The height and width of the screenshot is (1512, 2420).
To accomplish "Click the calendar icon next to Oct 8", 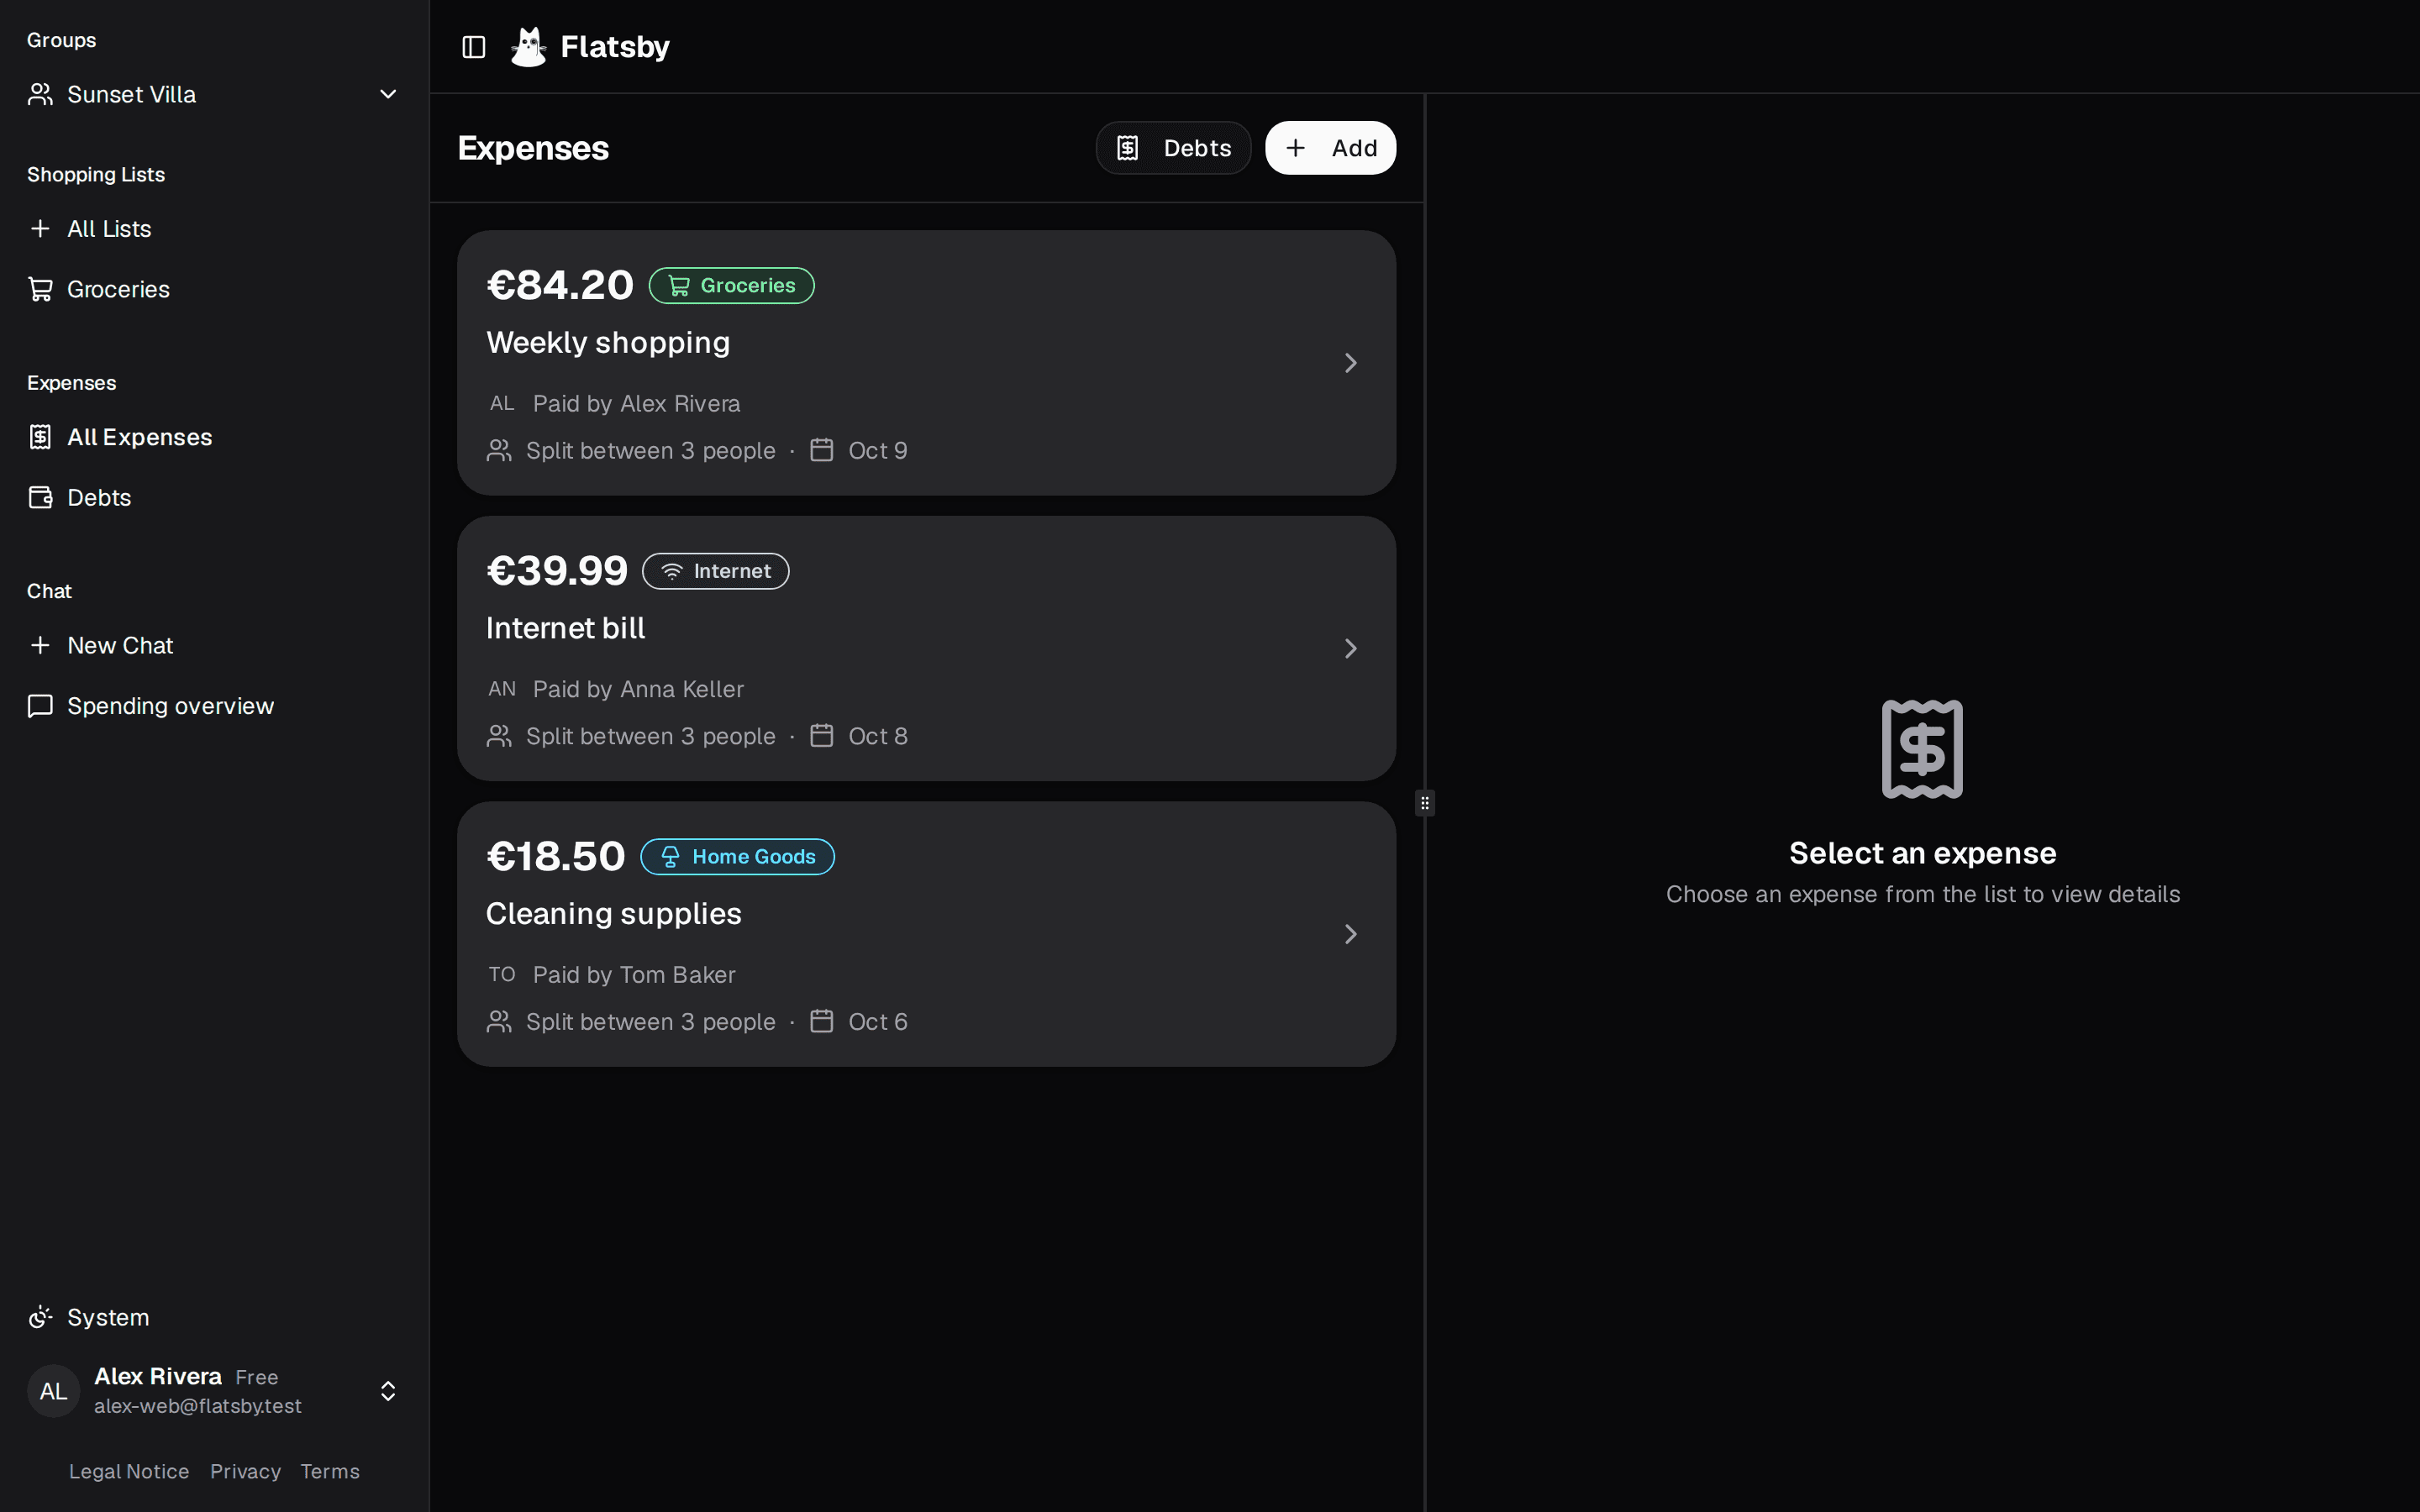I will click(x=822, y=736).
